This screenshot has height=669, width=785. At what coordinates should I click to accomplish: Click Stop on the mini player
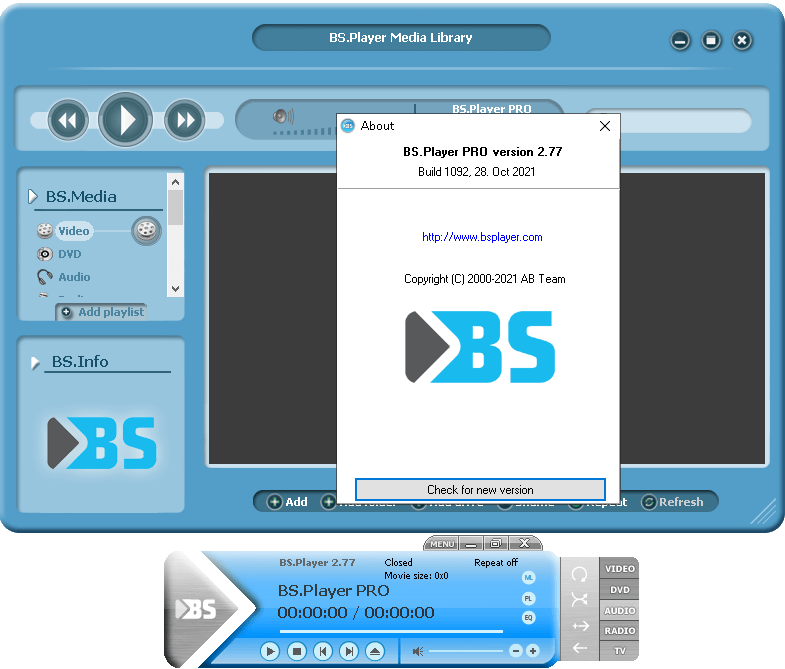[296, 651]
